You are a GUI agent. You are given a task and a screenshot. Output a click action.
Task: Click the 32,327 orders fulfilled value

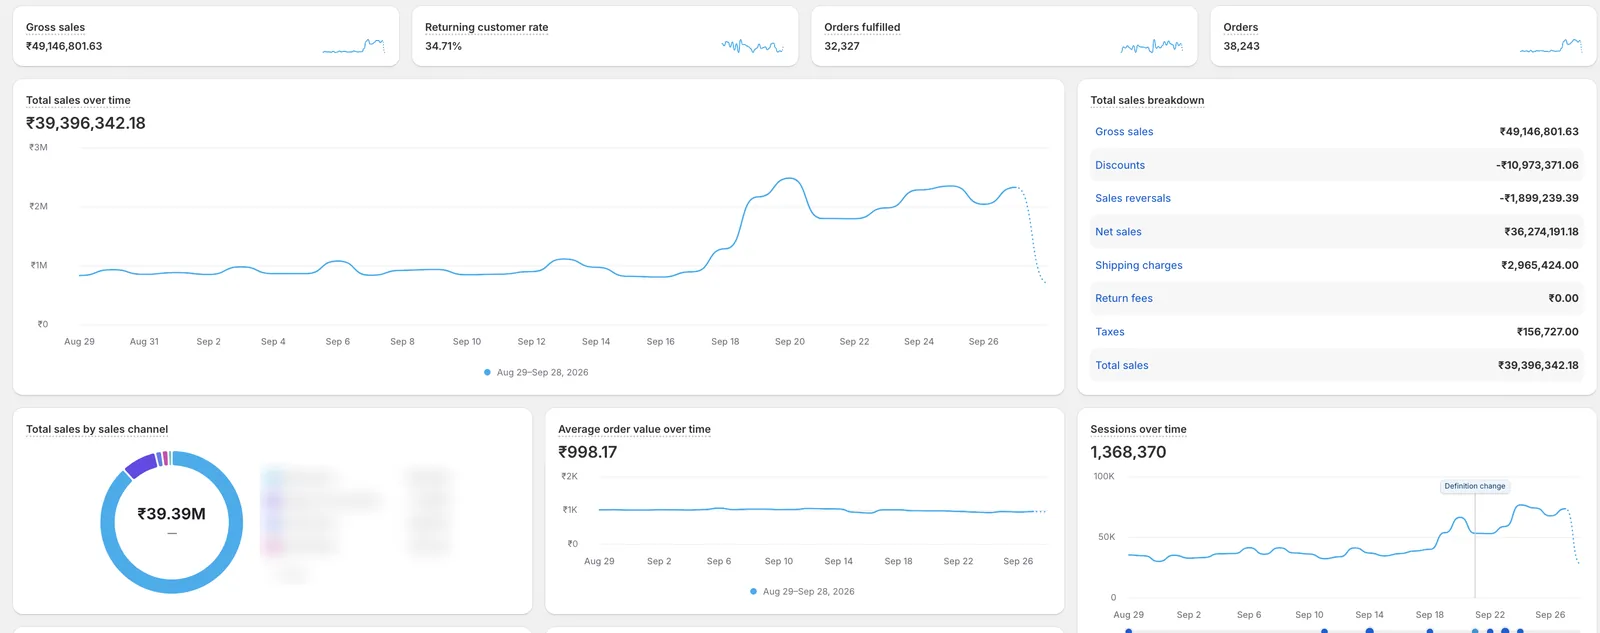pos(842,46)
